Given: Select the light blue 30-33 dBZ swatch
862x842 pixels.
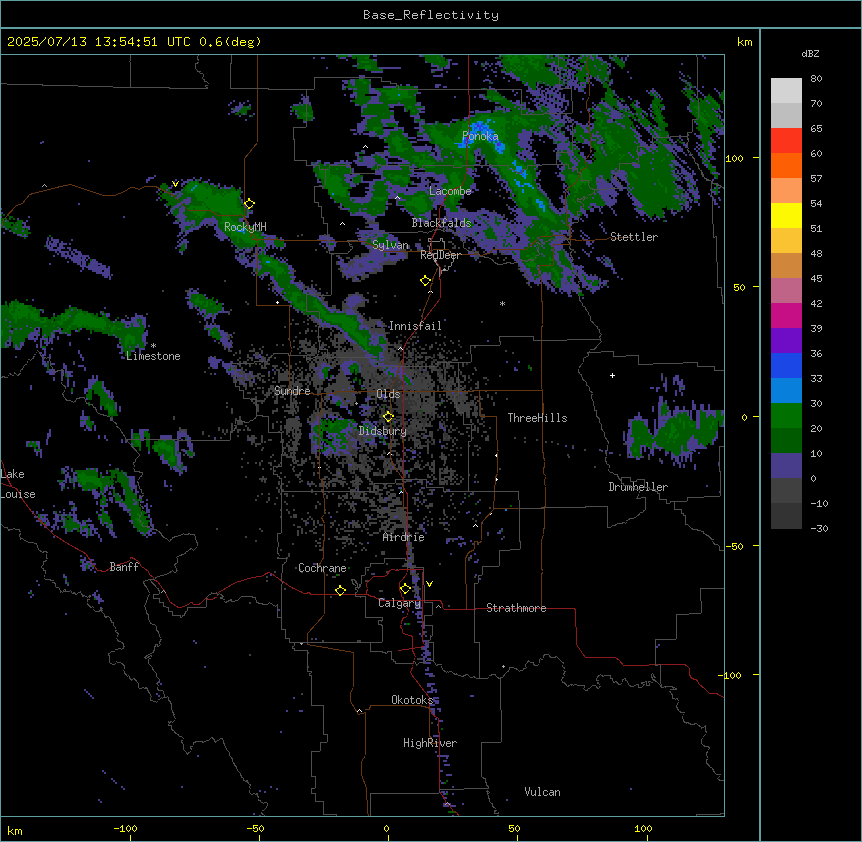Looking at the screenshot, I should coord(786,391).
